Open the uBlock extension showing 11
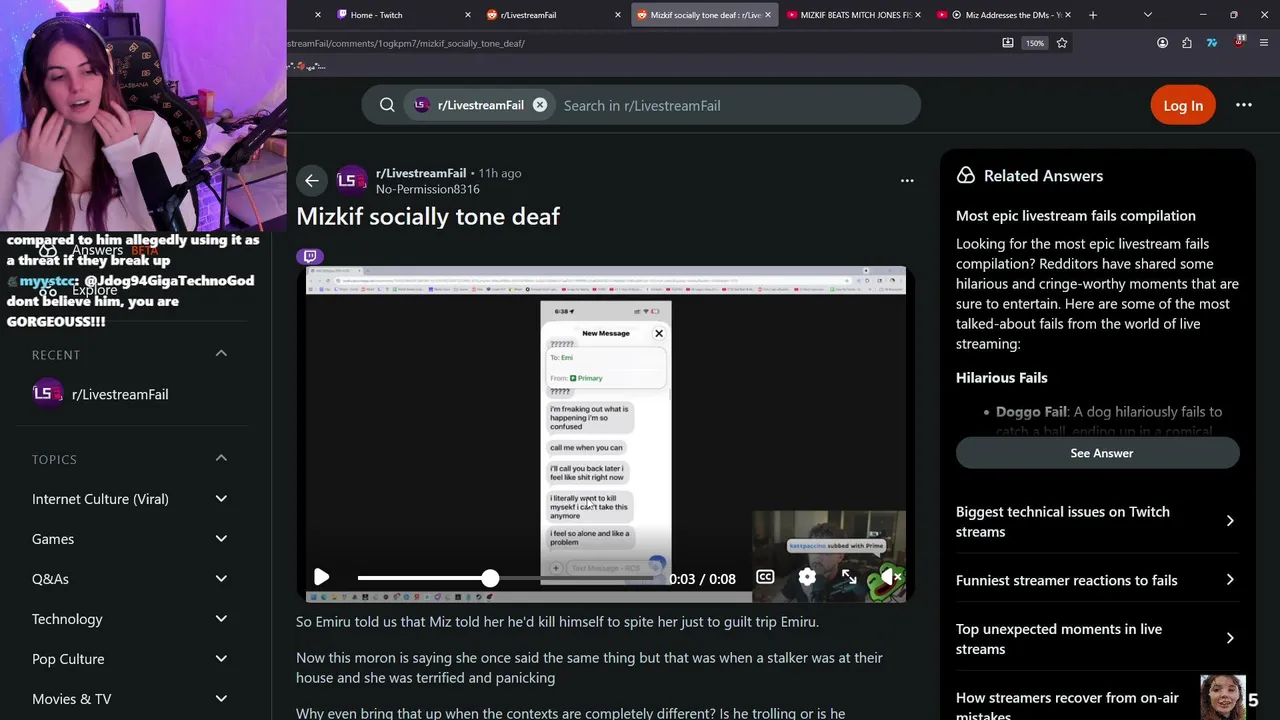Image resolution: width=1280 pixels, height=720 pixels. click(1239, 42)
